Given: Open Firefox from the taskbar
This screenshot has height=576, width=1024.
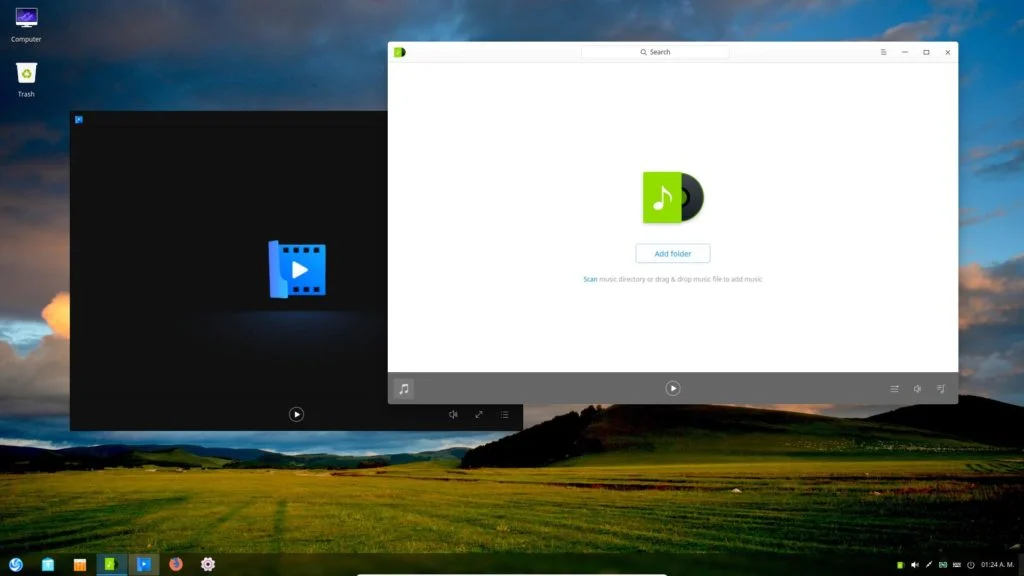Looking at the screenshot, I should point(176,564).
